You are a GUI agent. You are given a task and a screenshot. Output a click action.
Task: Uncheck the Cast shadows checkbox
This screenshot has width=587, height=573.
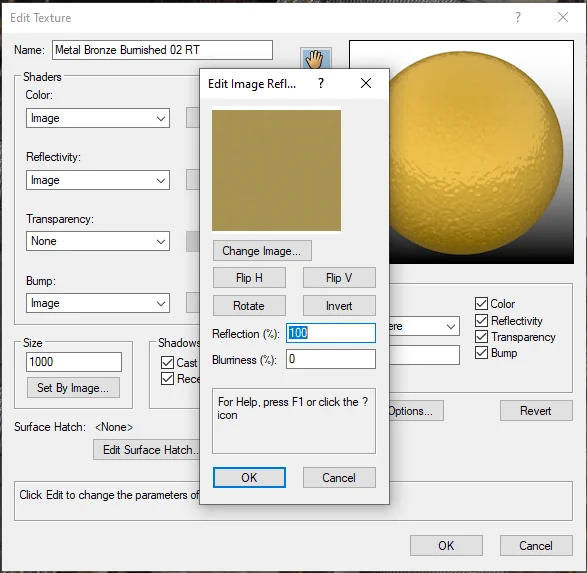pyautogui.click(x=167, y=362)
